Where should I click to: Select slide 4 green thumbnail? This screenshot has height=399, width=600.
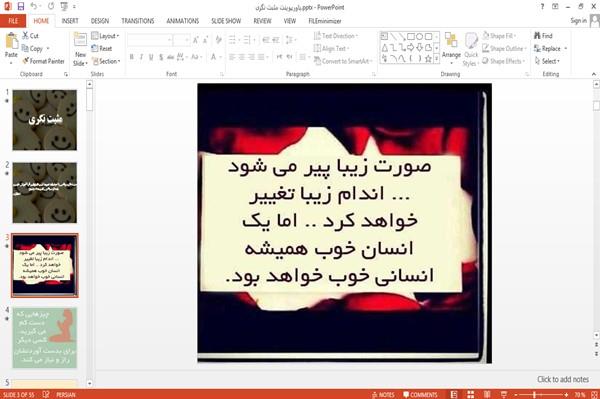click(45, 338)
